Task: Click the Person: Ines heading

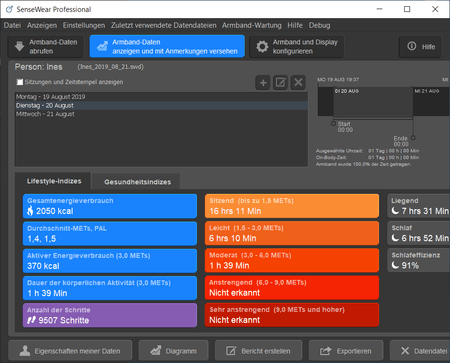Action: click(38, 67)
